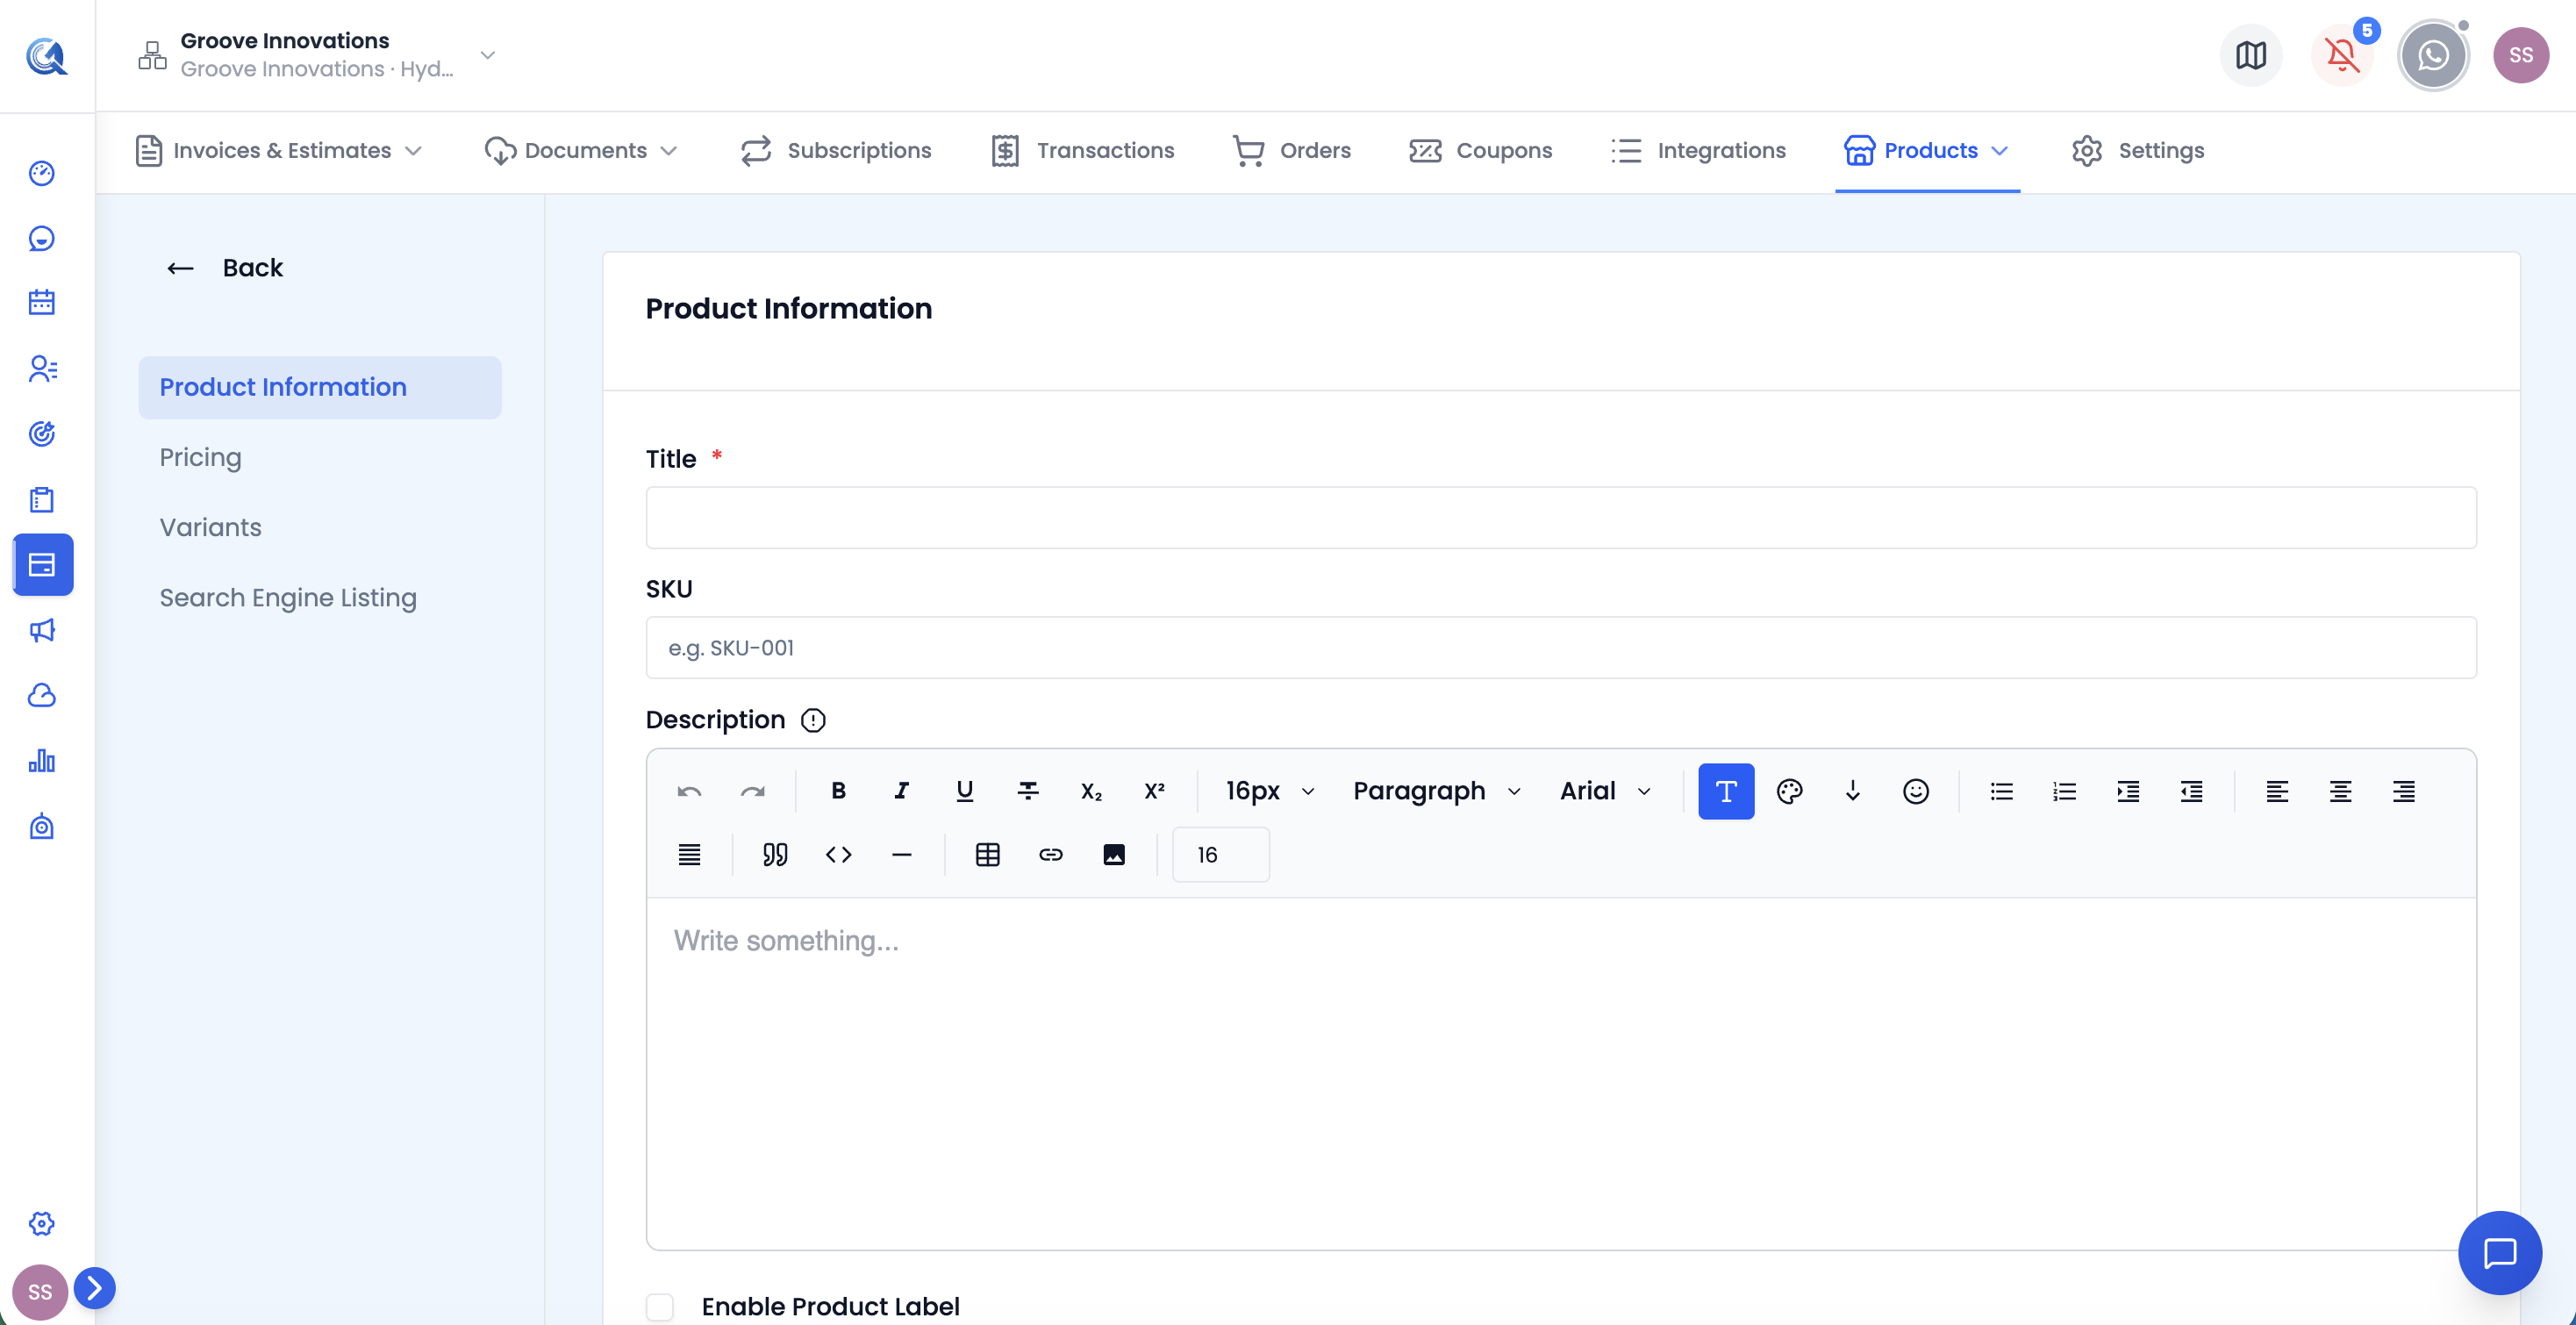Viewport: 2576px width, 1325px height.
Task: Insert a blockquote
Action: pyautogui.click(x=775, y=854)
